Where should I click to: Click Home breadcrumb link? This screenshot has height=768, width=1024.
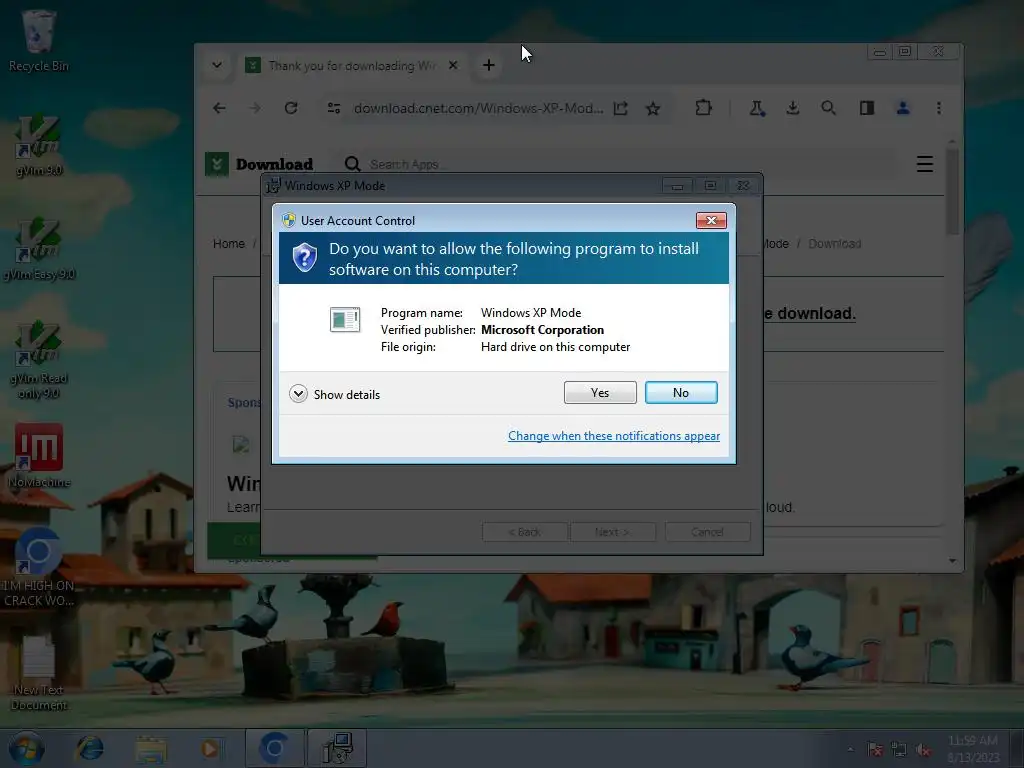(x=229, y=244)
